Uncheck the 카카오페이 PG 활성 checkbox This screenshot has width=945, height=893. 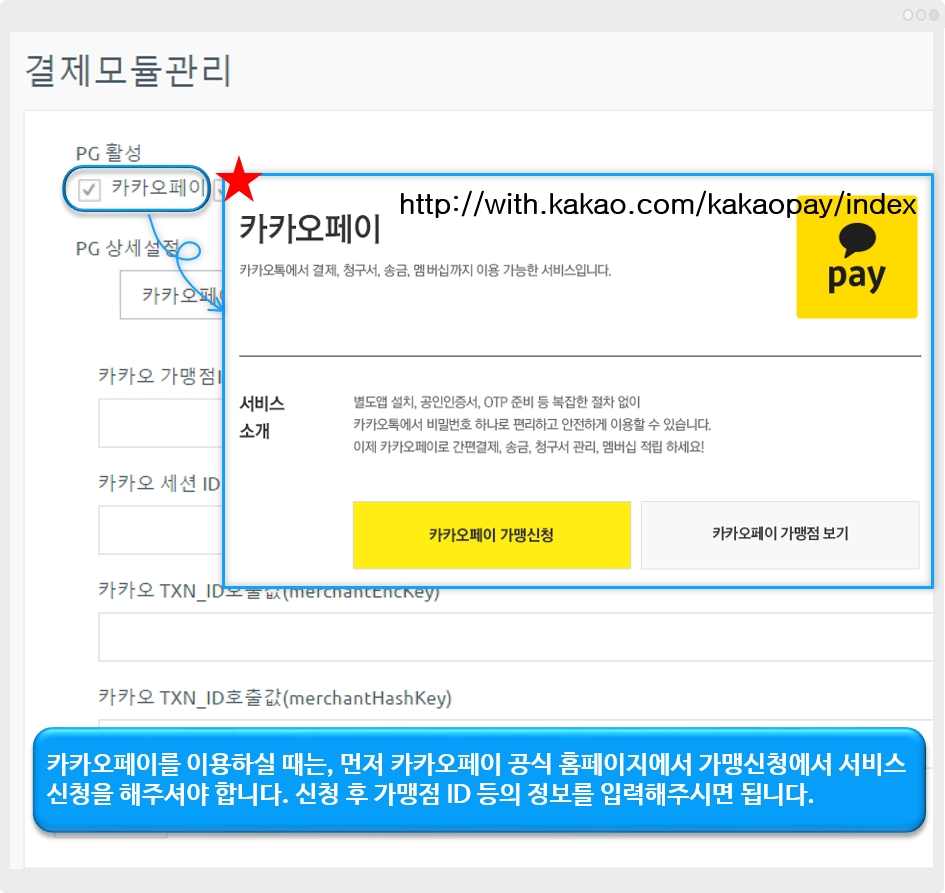coord(89,190)
